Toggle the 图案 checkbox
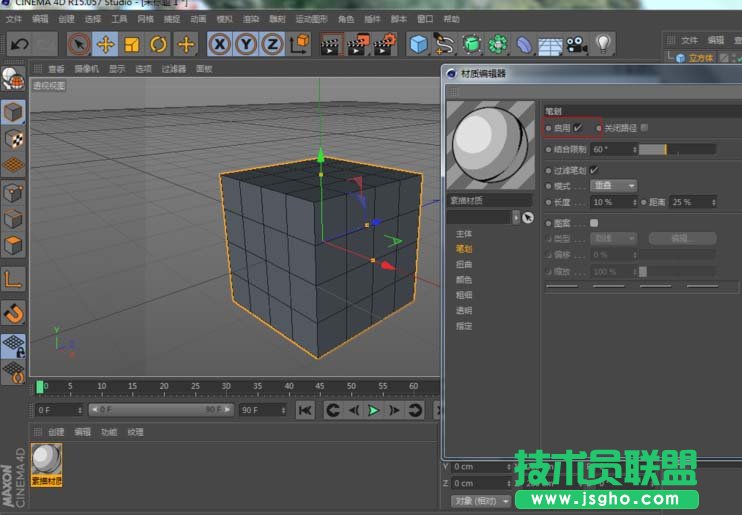The image size is (742, 515). (x=594, y=222)
